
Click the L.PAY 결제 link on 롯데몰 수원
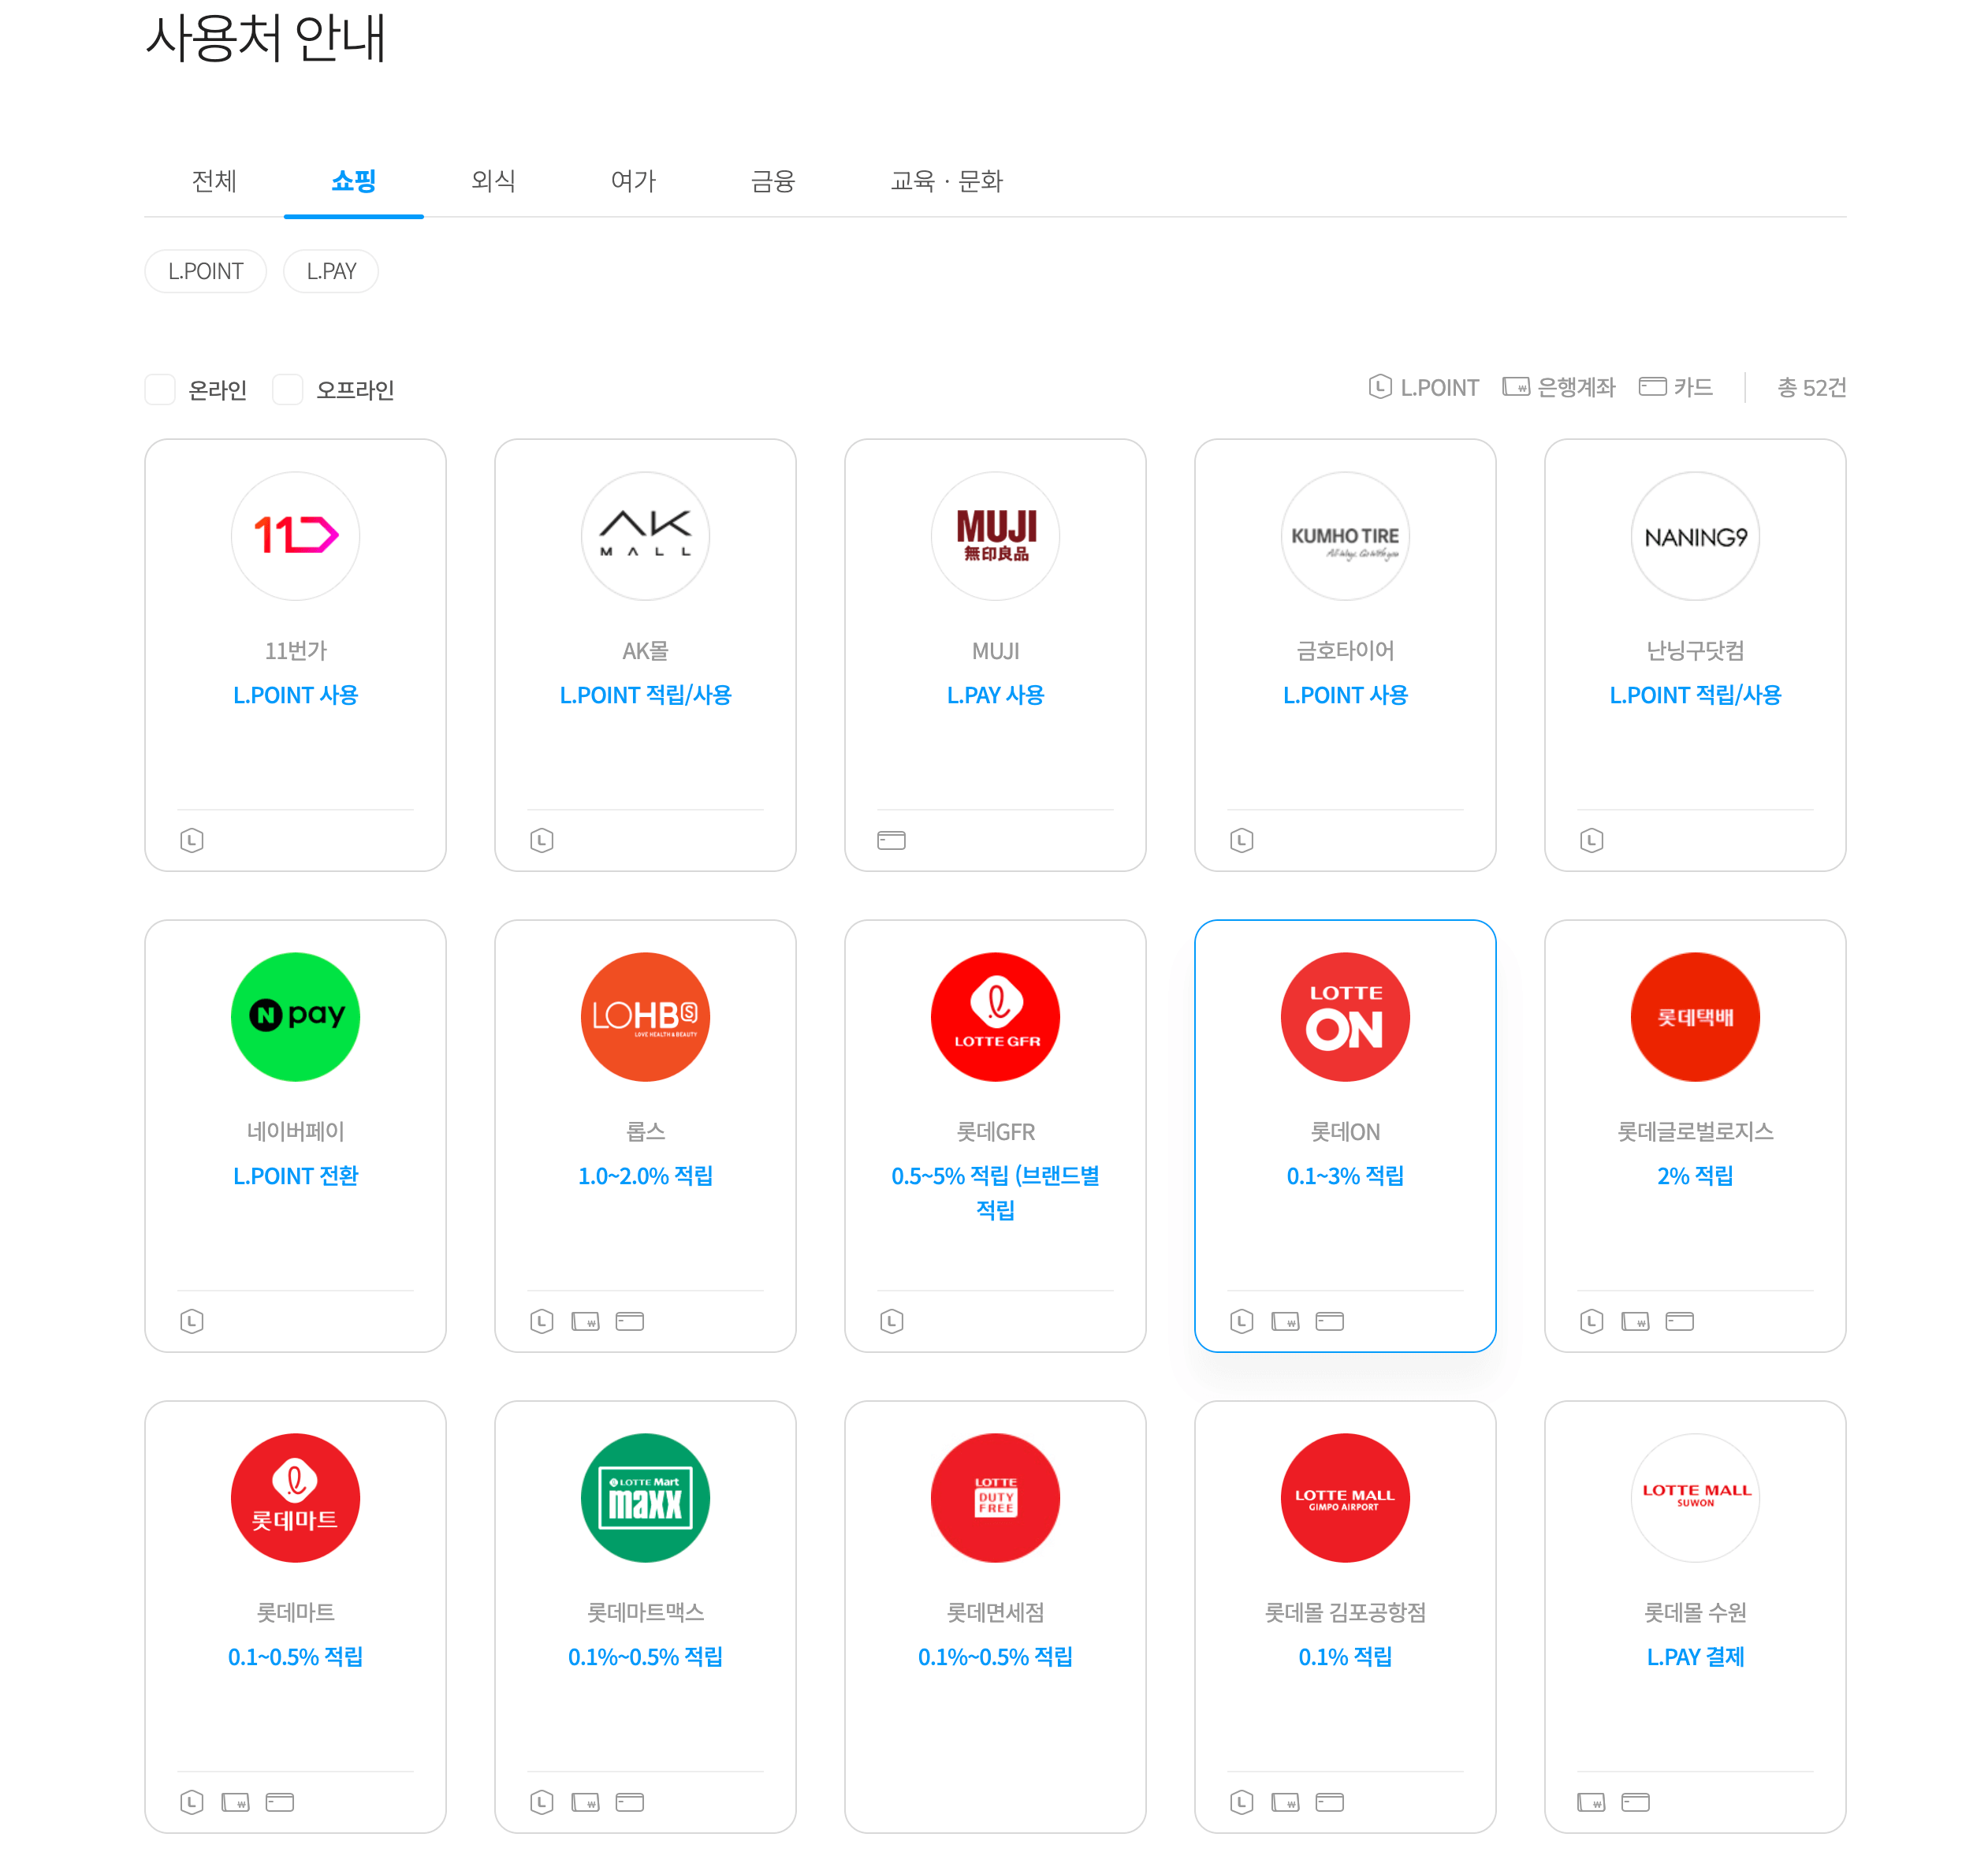click(x=1695, y=1657)
